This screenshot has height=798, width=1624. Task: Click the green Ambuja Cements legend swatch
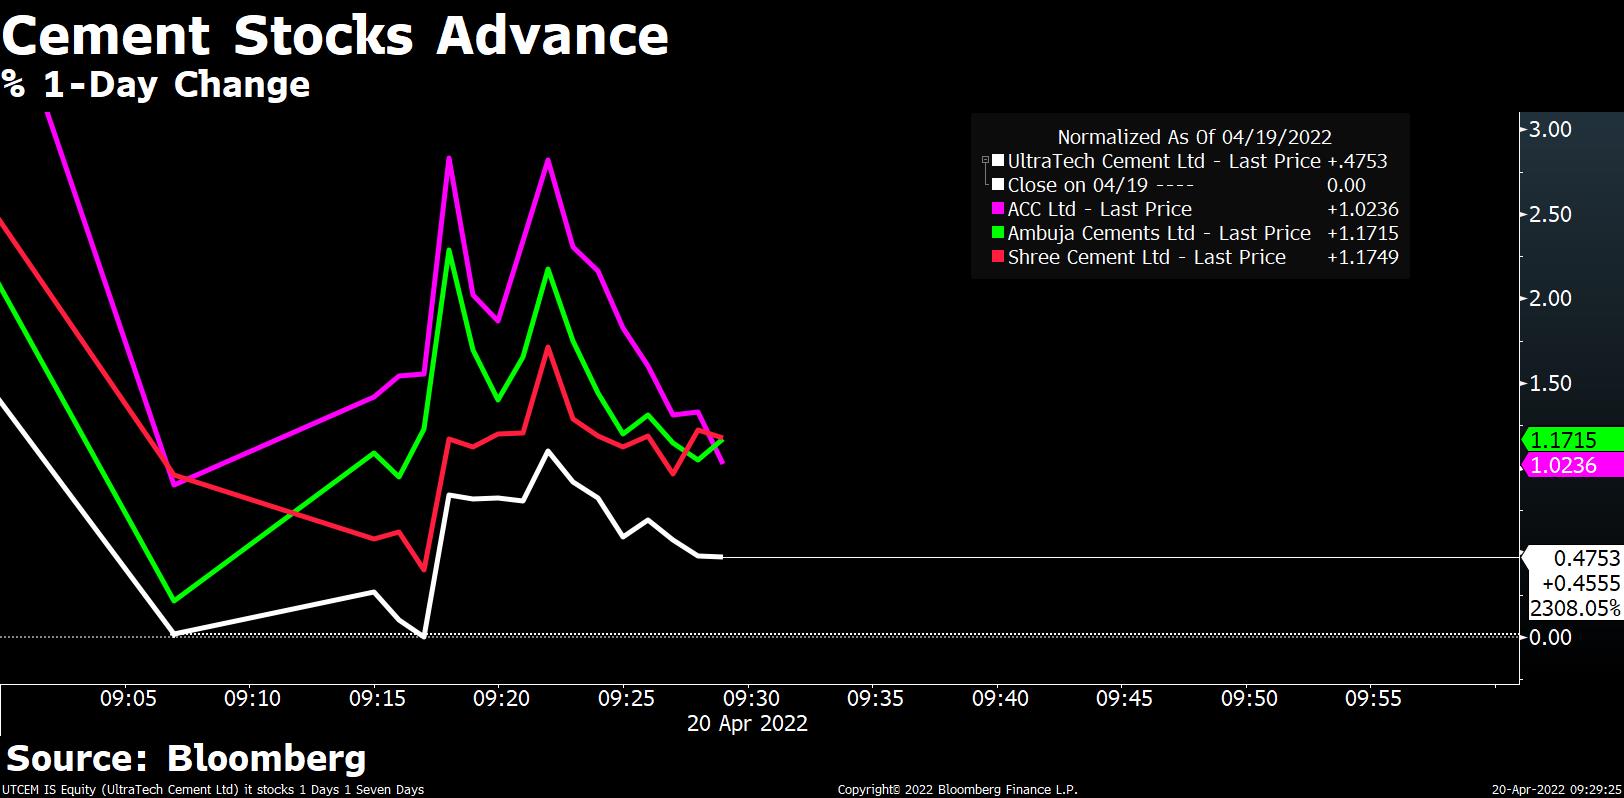coord(998,233)
